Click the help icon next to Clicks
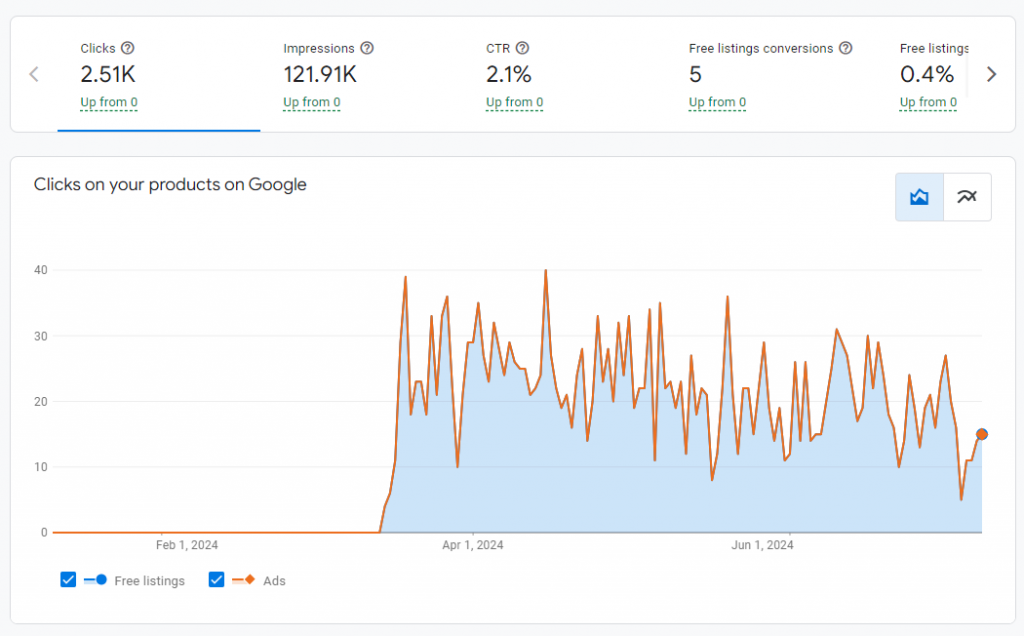The width and height of the screenshot is (1024, 636). click(128, 48)
